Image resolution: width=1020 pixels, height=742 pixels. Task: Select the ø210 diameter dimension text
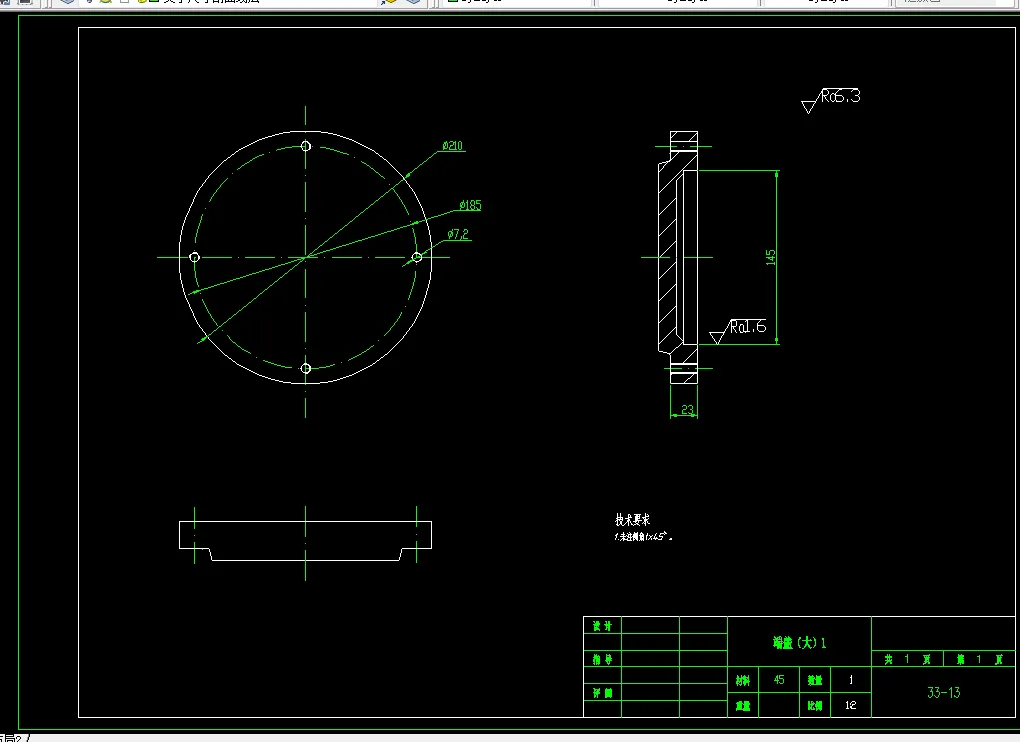coord(453,146)
